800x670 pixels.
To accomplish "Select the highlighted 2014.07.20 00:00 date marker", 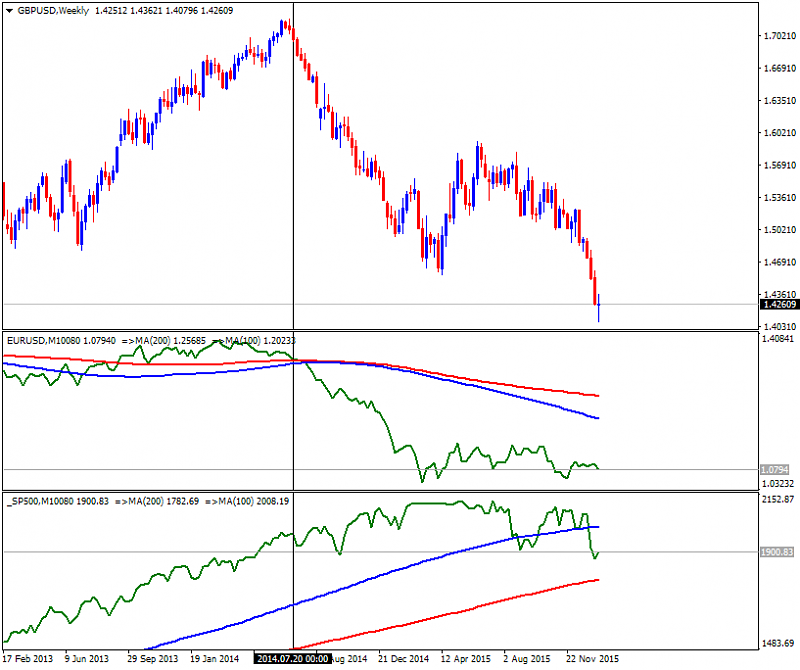I will click(x=292, y=659).
